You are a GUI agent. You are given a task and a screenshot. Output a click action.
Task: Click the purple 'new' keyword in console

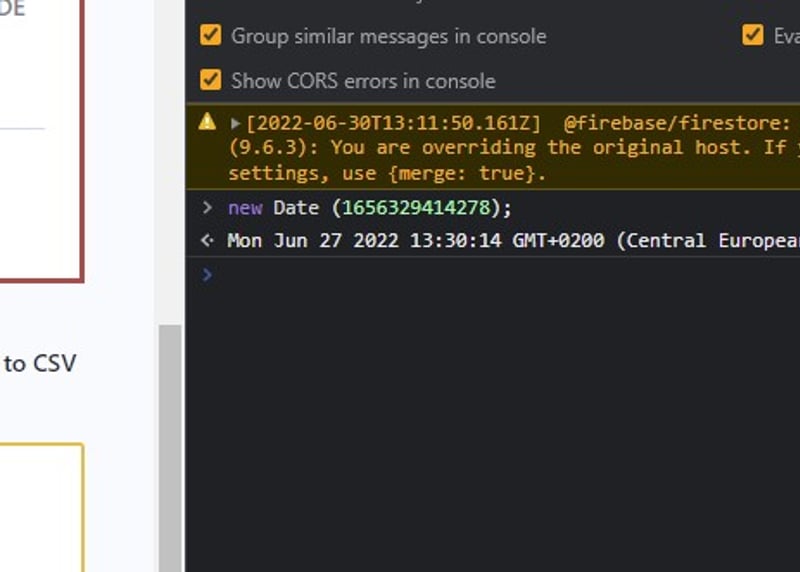click(245, 208)
